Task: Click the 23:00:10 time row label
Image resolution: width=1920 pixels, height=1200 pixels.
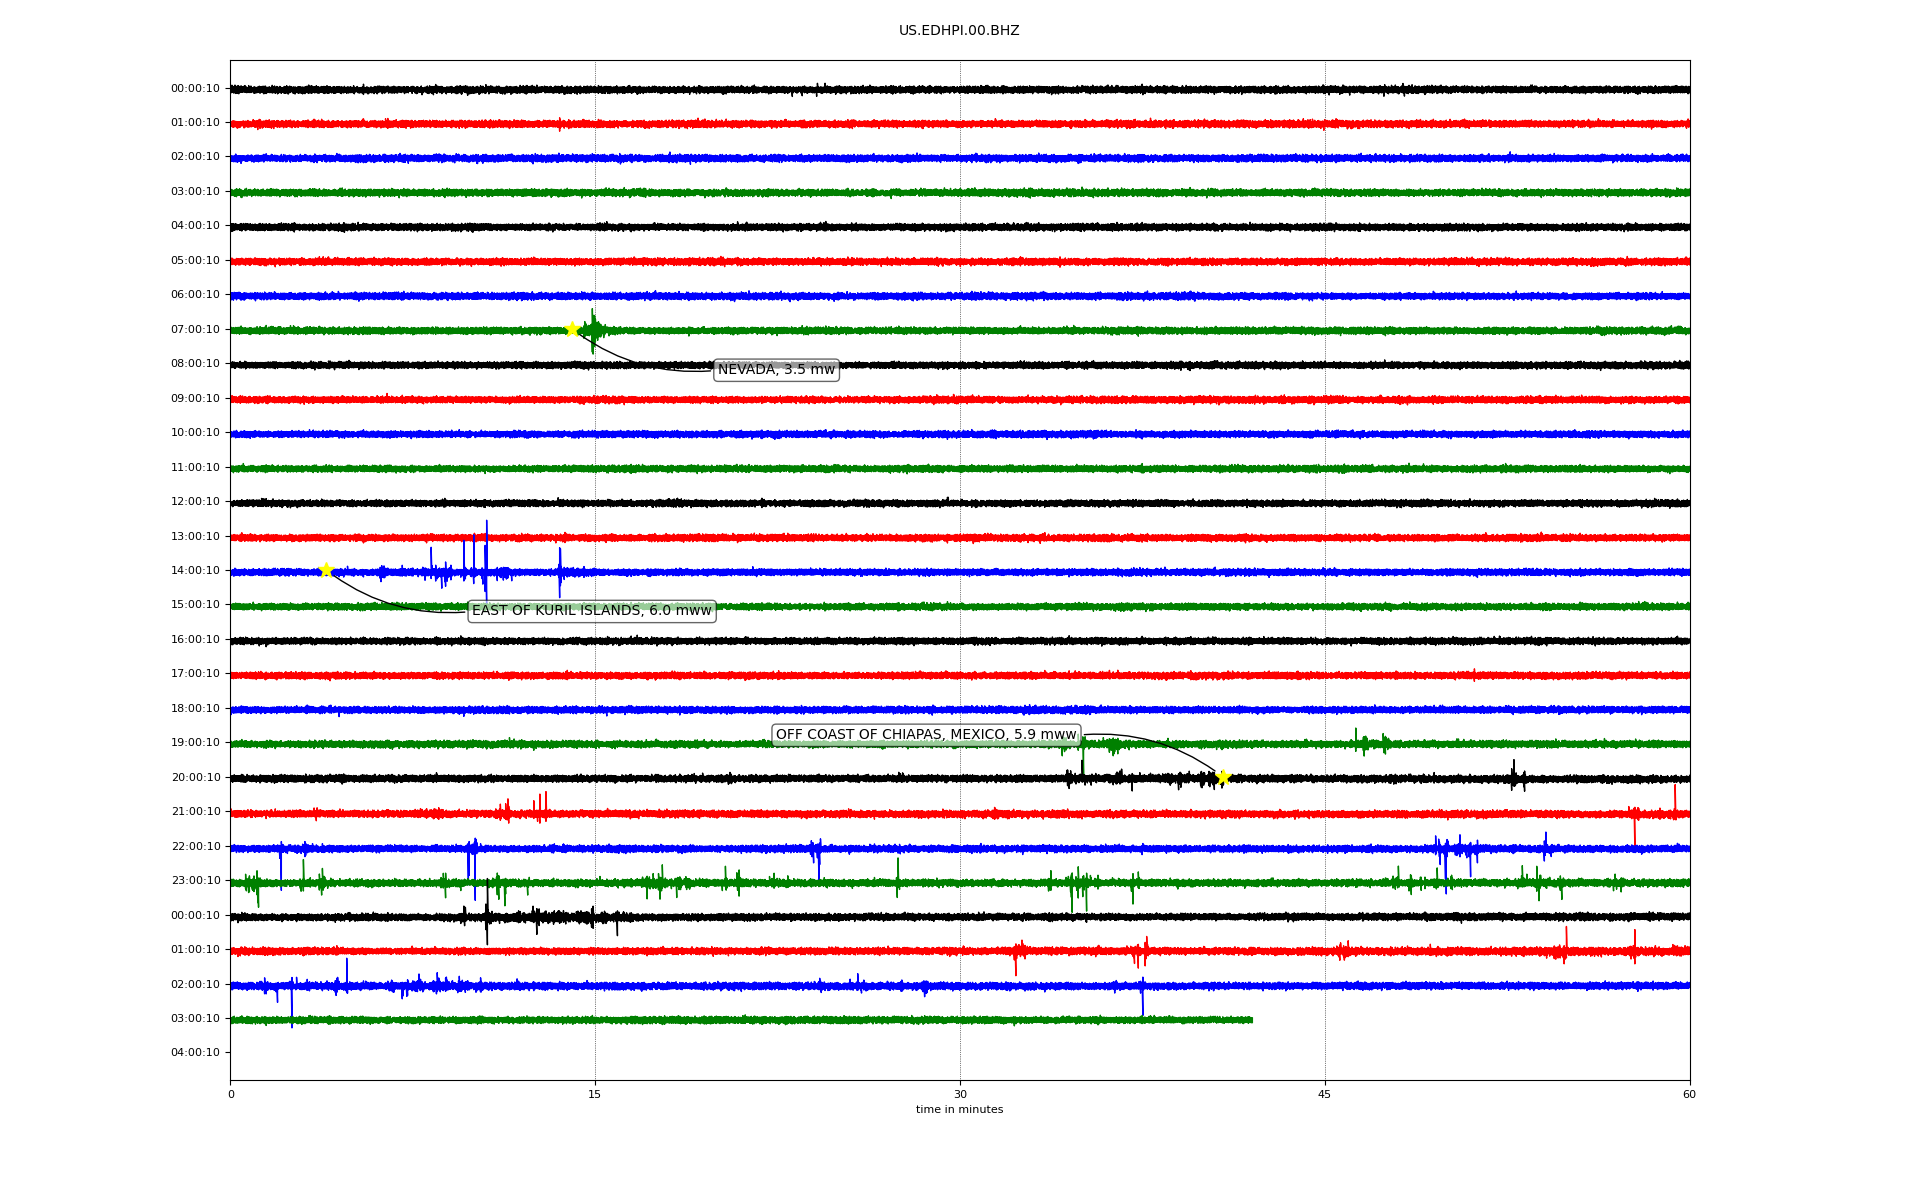Action: [195, 880]
